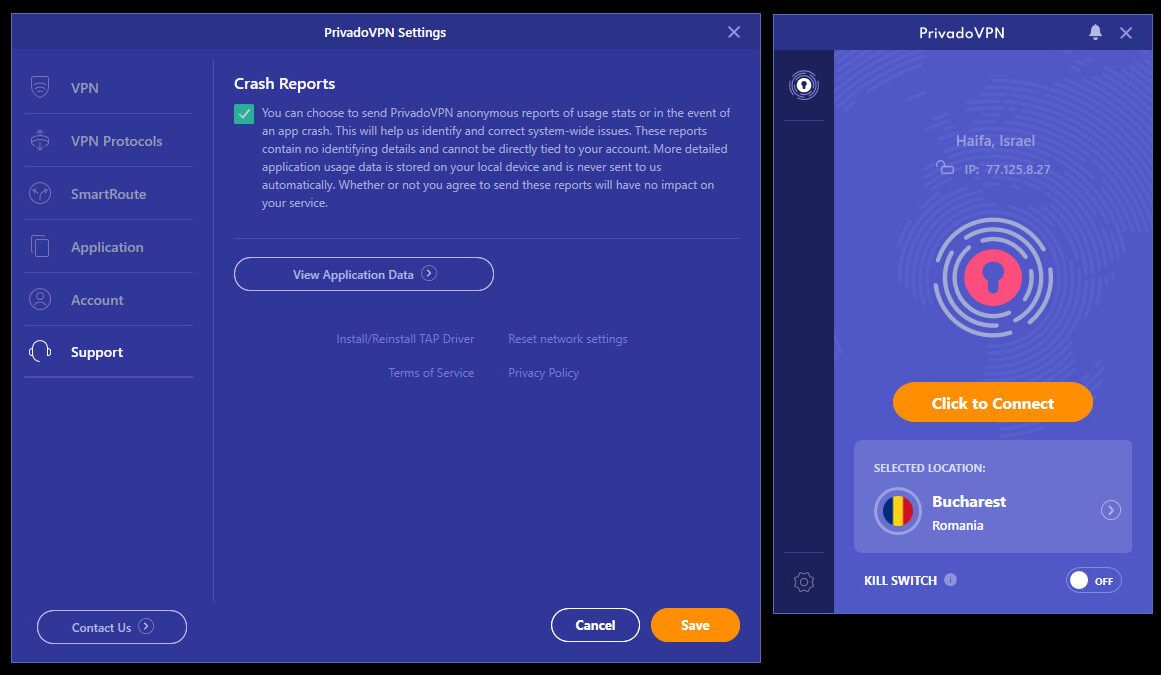Screen dimensions: 1161x675
Task: Enable the Kill Switch toggle
Action: [1093, 580]
